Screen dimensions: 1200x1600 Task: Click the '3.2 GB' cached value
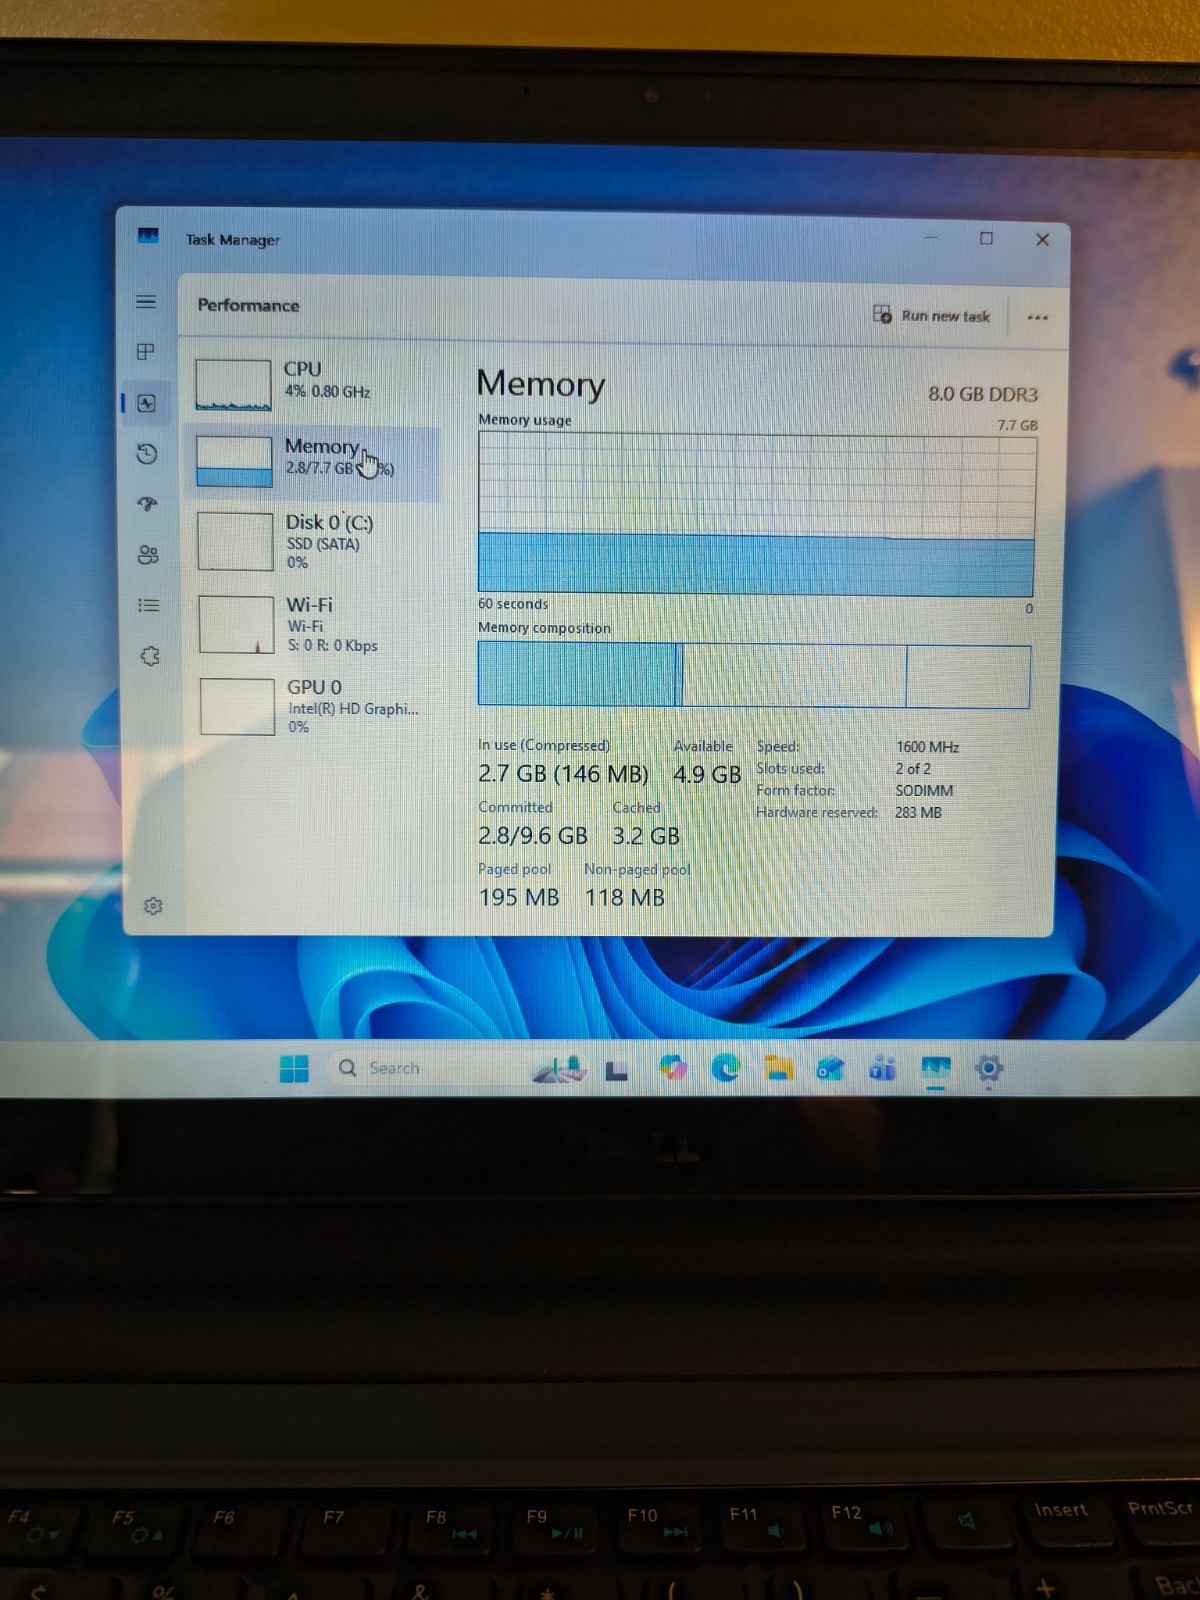pos(646,836)
